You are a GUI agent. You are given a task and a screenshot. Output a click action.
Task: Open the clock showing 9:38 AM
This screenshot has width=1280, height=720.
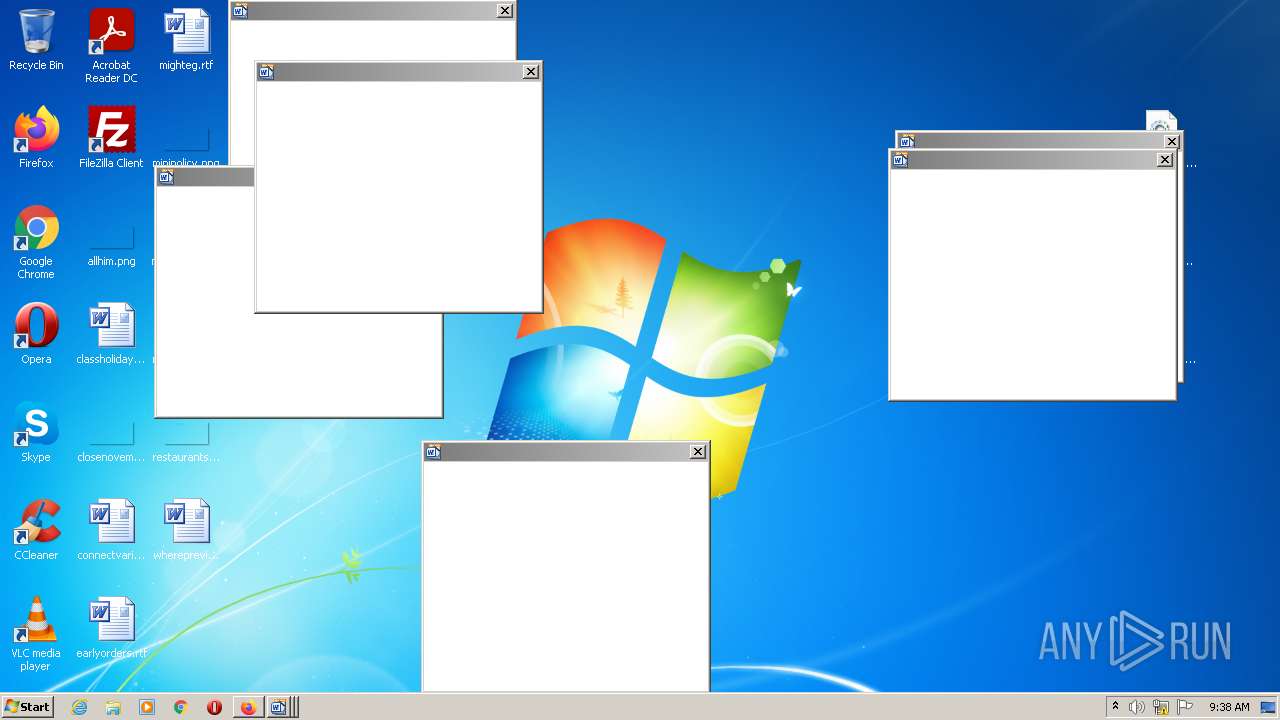tap(1229, 707)
